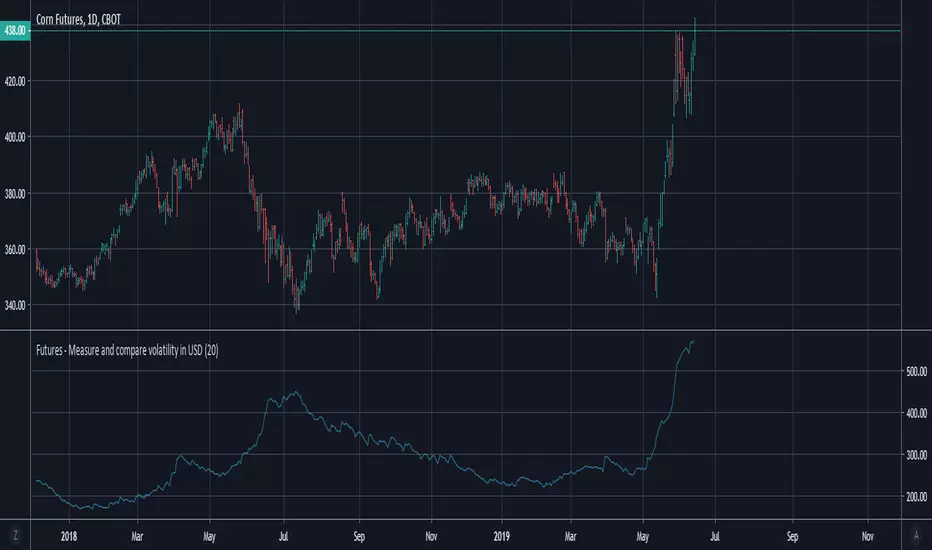Image resolution: width=932 pixels, height=550 pixels.
Task: Open the Futures volatility in USD (20) indicator legend
Action: [x=127, y=350]
